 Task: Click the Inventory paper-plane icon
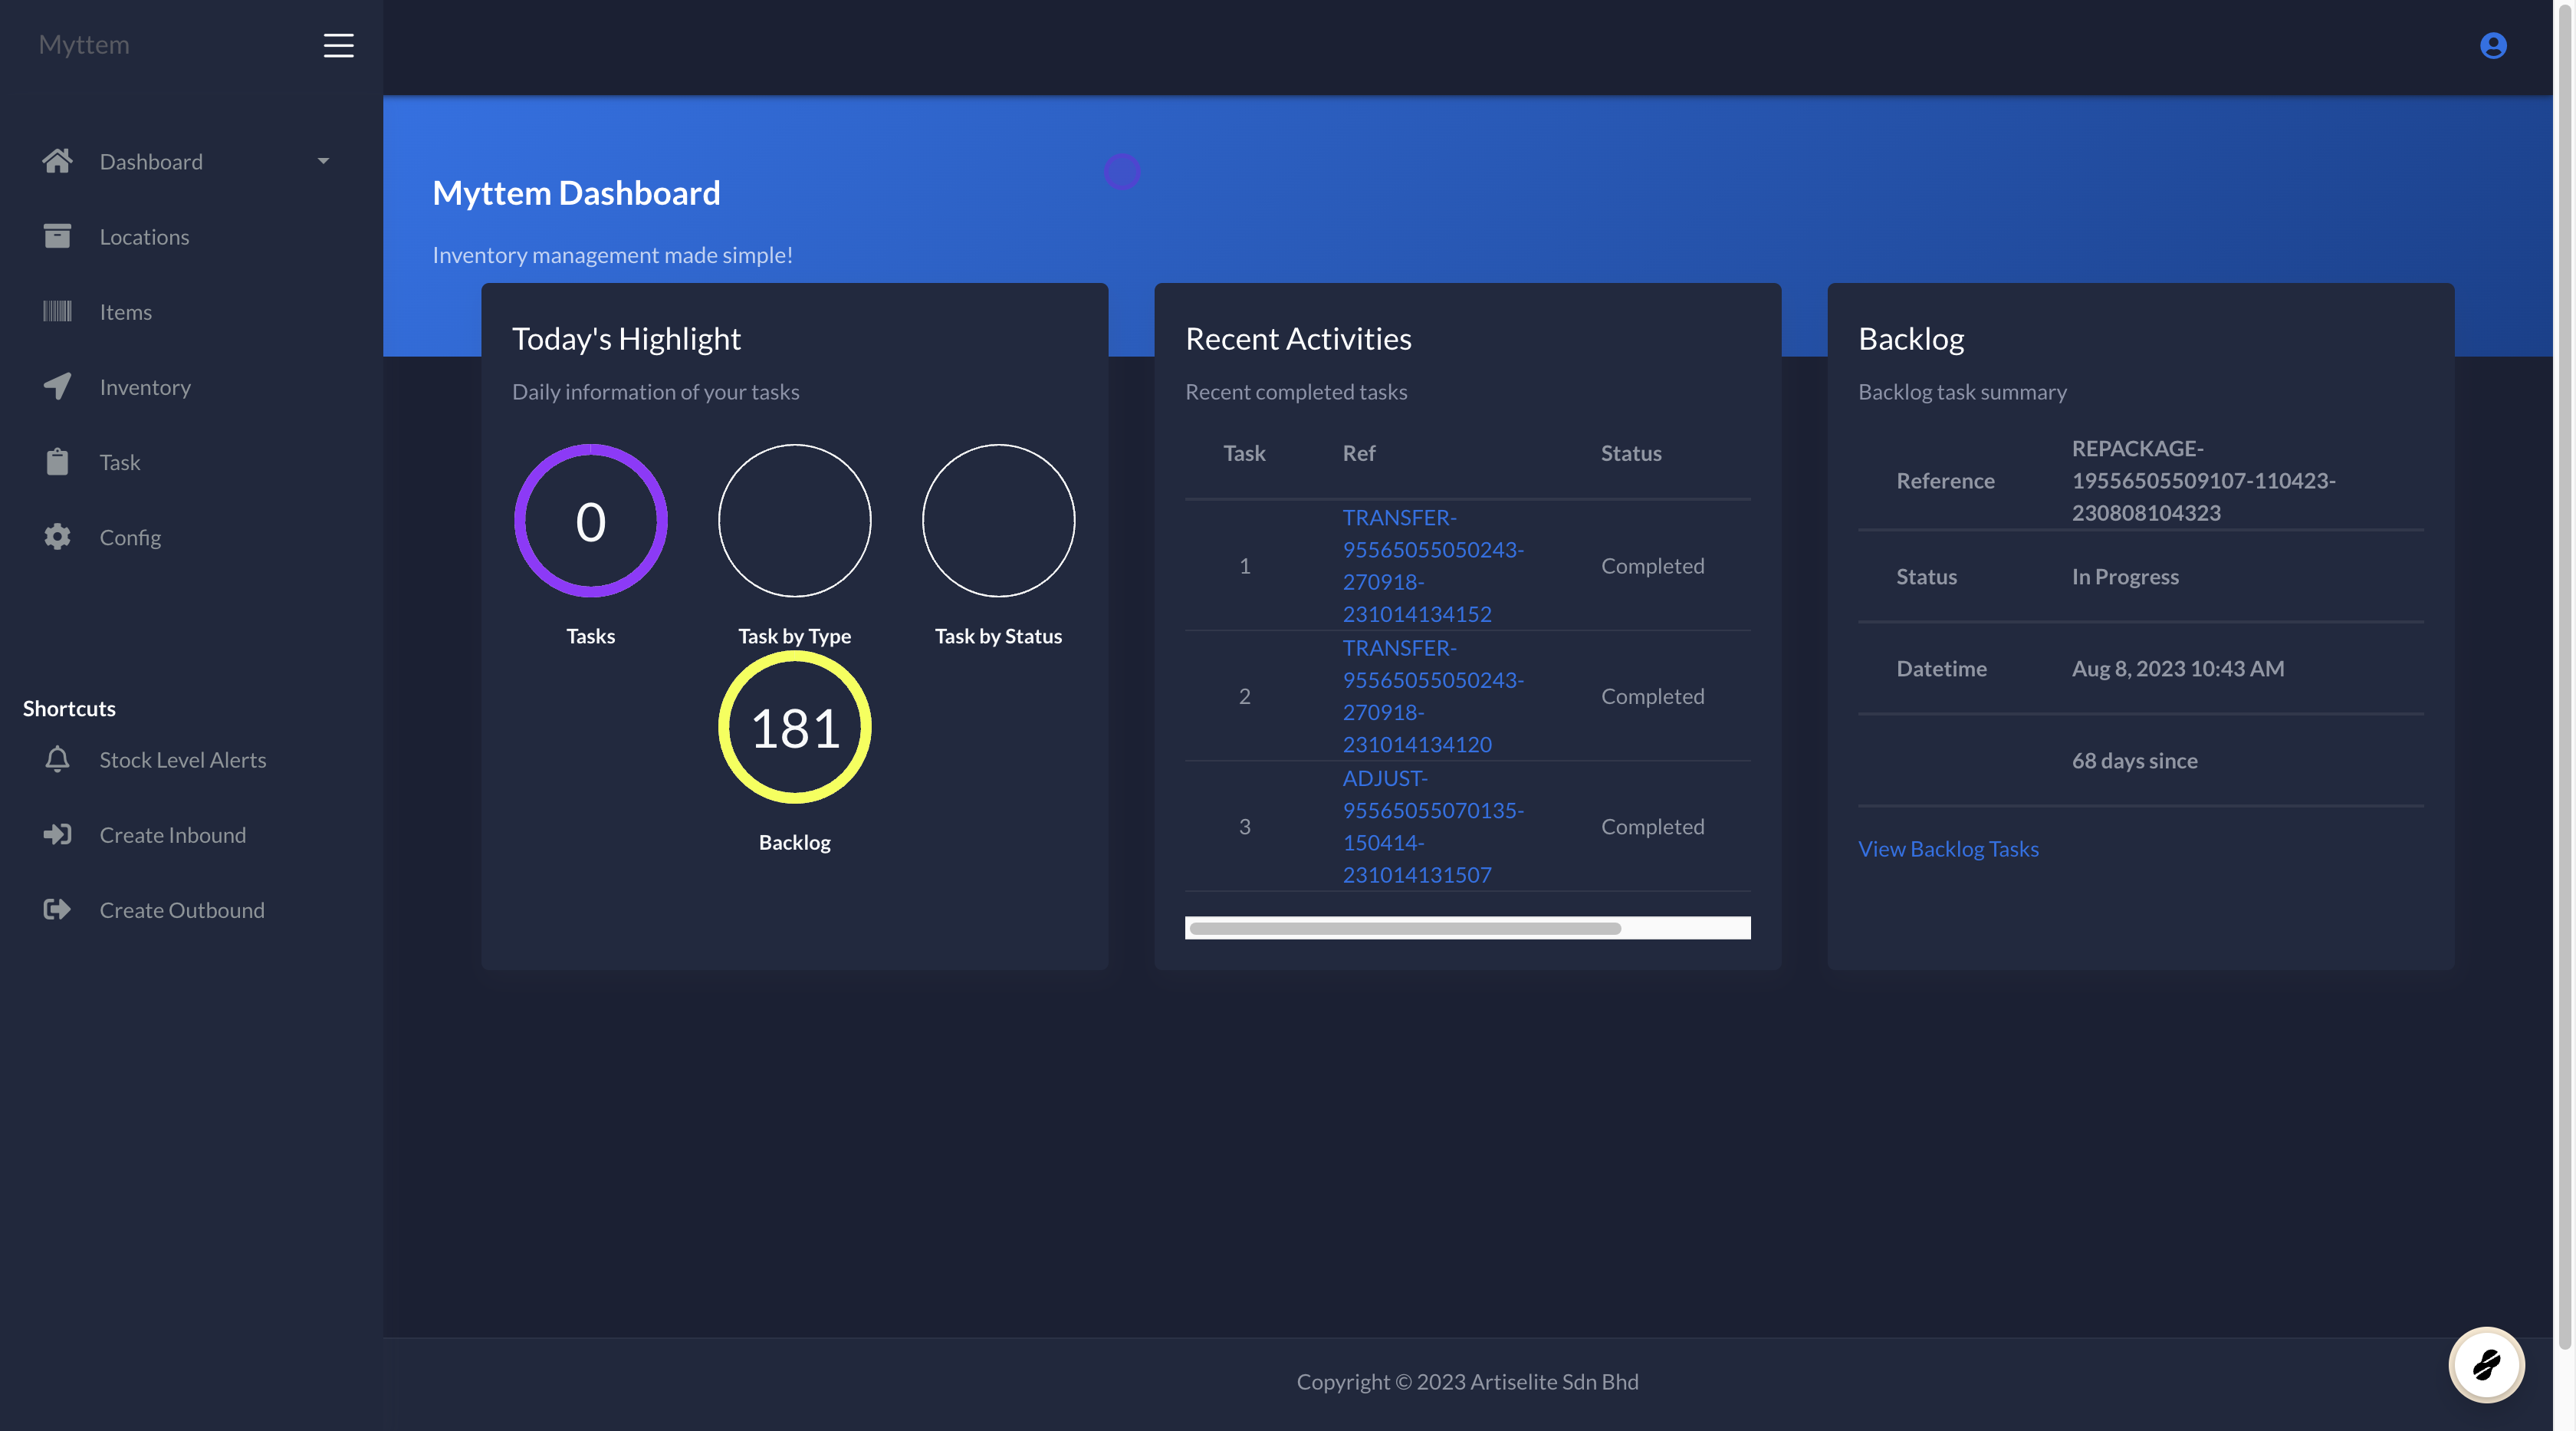click(x=57, y=386)
